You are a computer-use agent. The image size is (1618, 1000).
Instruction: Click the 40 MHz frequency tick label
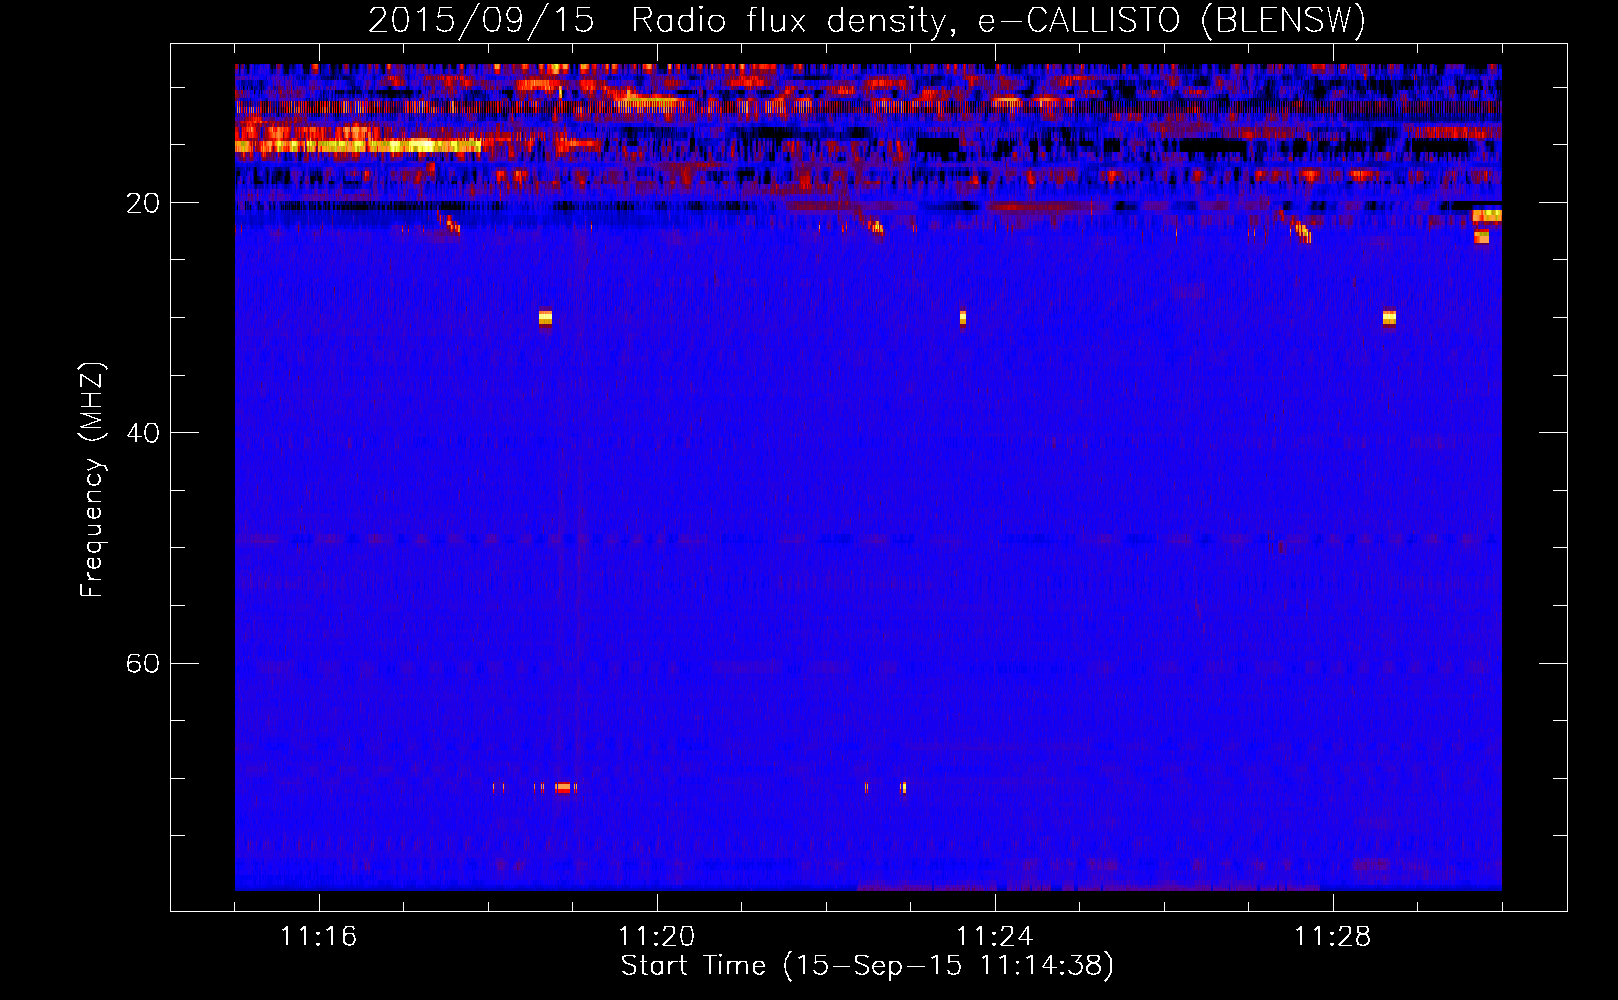(x=143, y=433)
